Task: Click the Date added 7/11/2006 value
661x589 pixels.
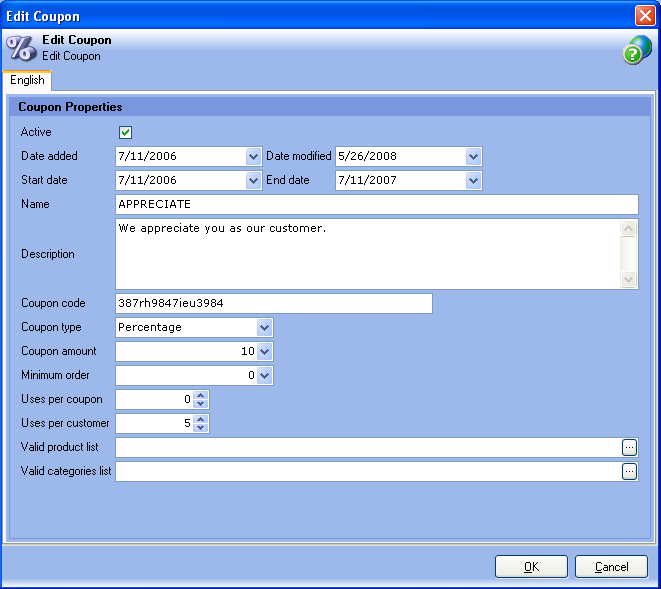Action: click(147, 156)
